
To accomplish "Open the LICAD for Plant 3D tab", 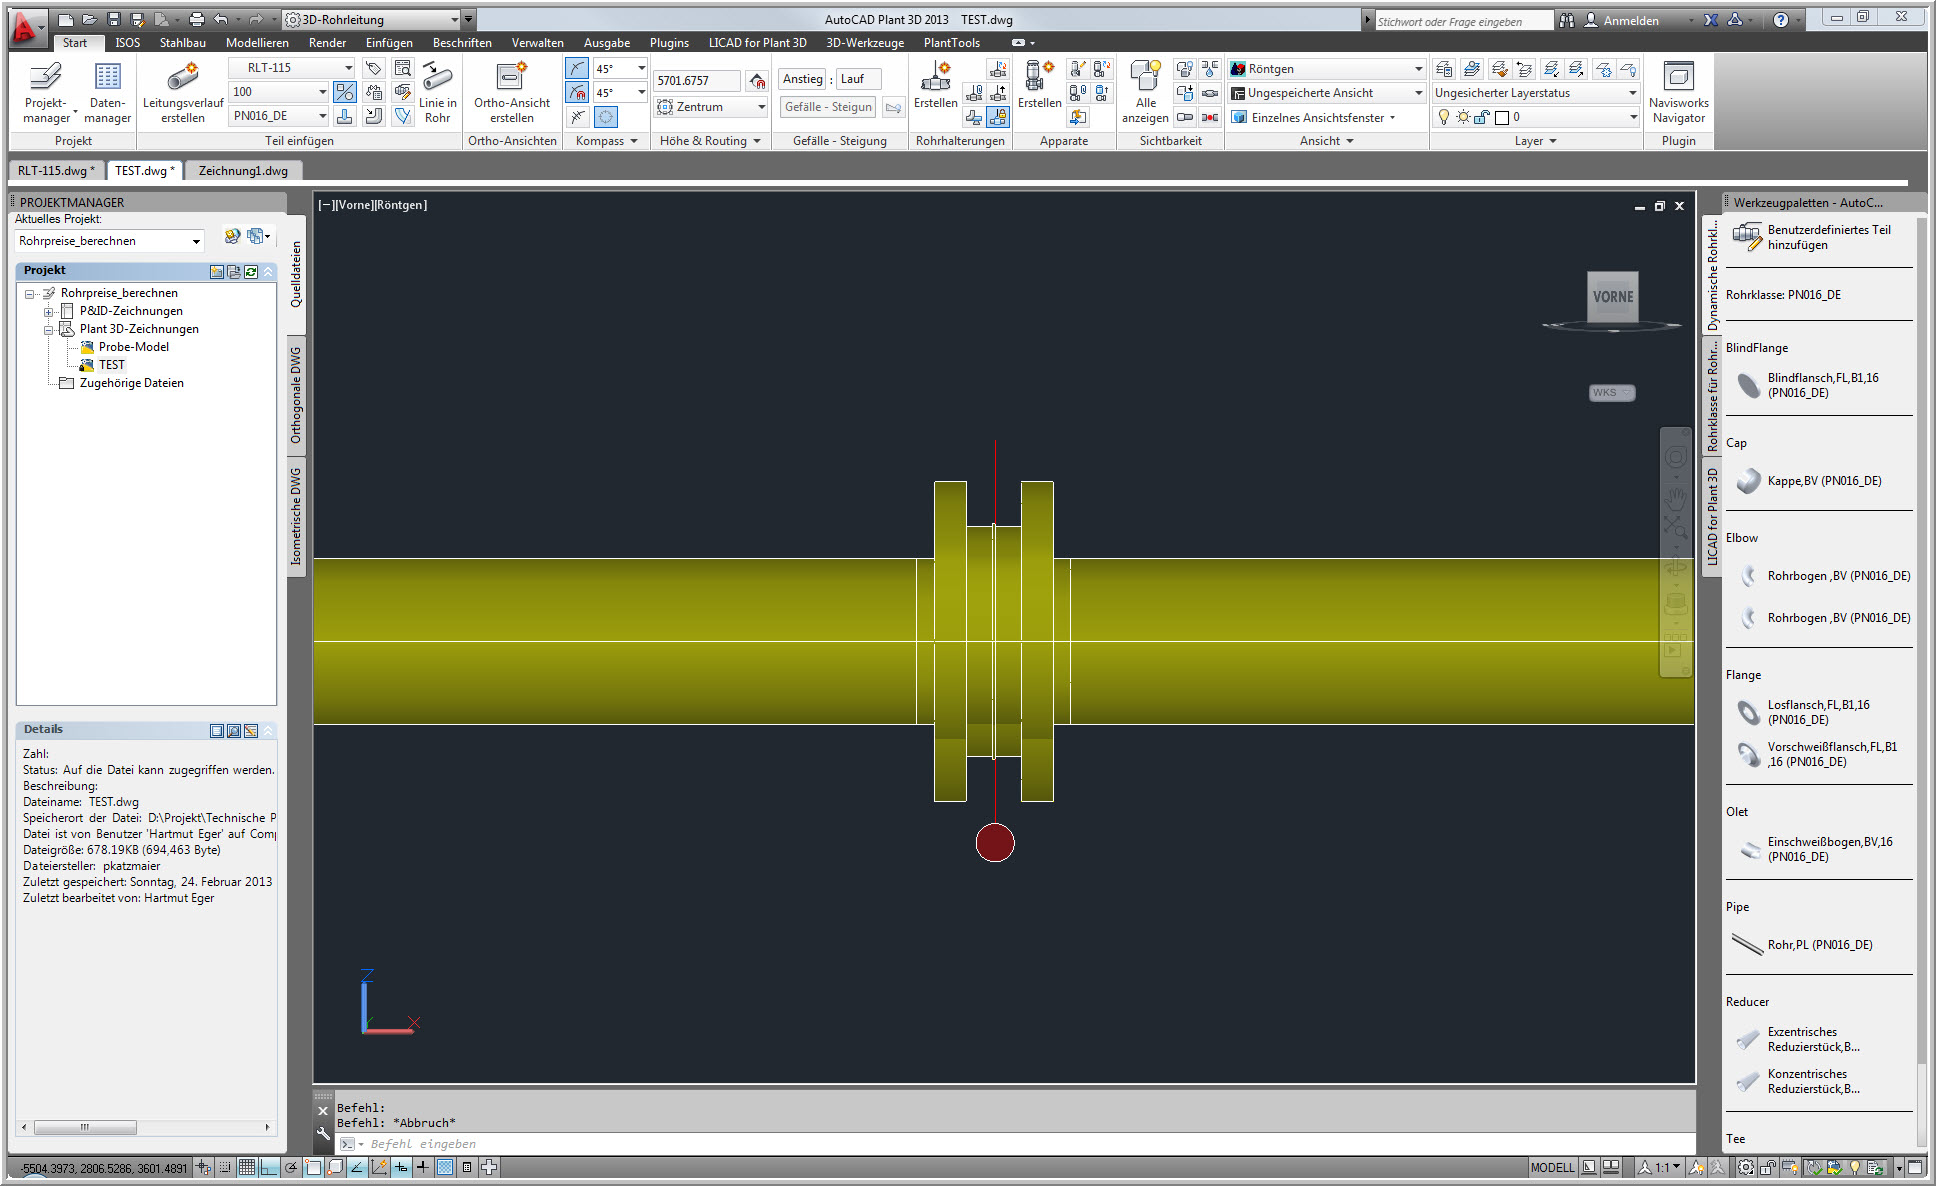I will pos(757,43).
